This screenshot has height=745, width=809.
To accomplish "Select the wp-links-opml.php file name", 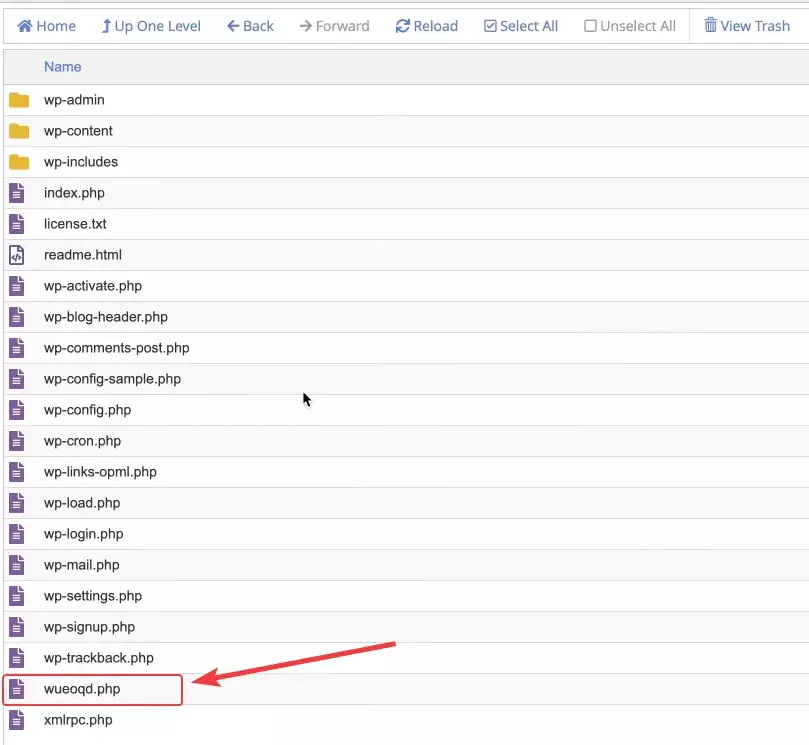I will coord(101,472).
